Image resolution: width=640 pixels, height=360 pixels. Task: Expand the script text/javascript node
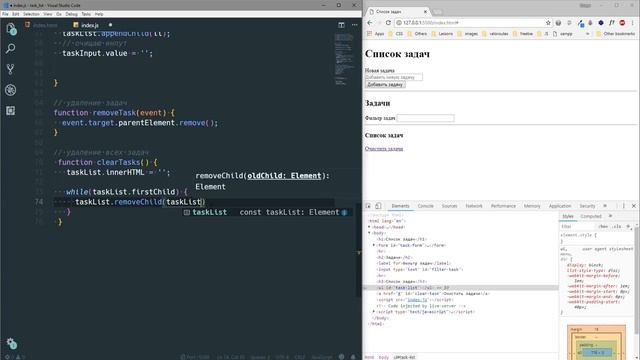pyautogui.click(x=373, y=312)
